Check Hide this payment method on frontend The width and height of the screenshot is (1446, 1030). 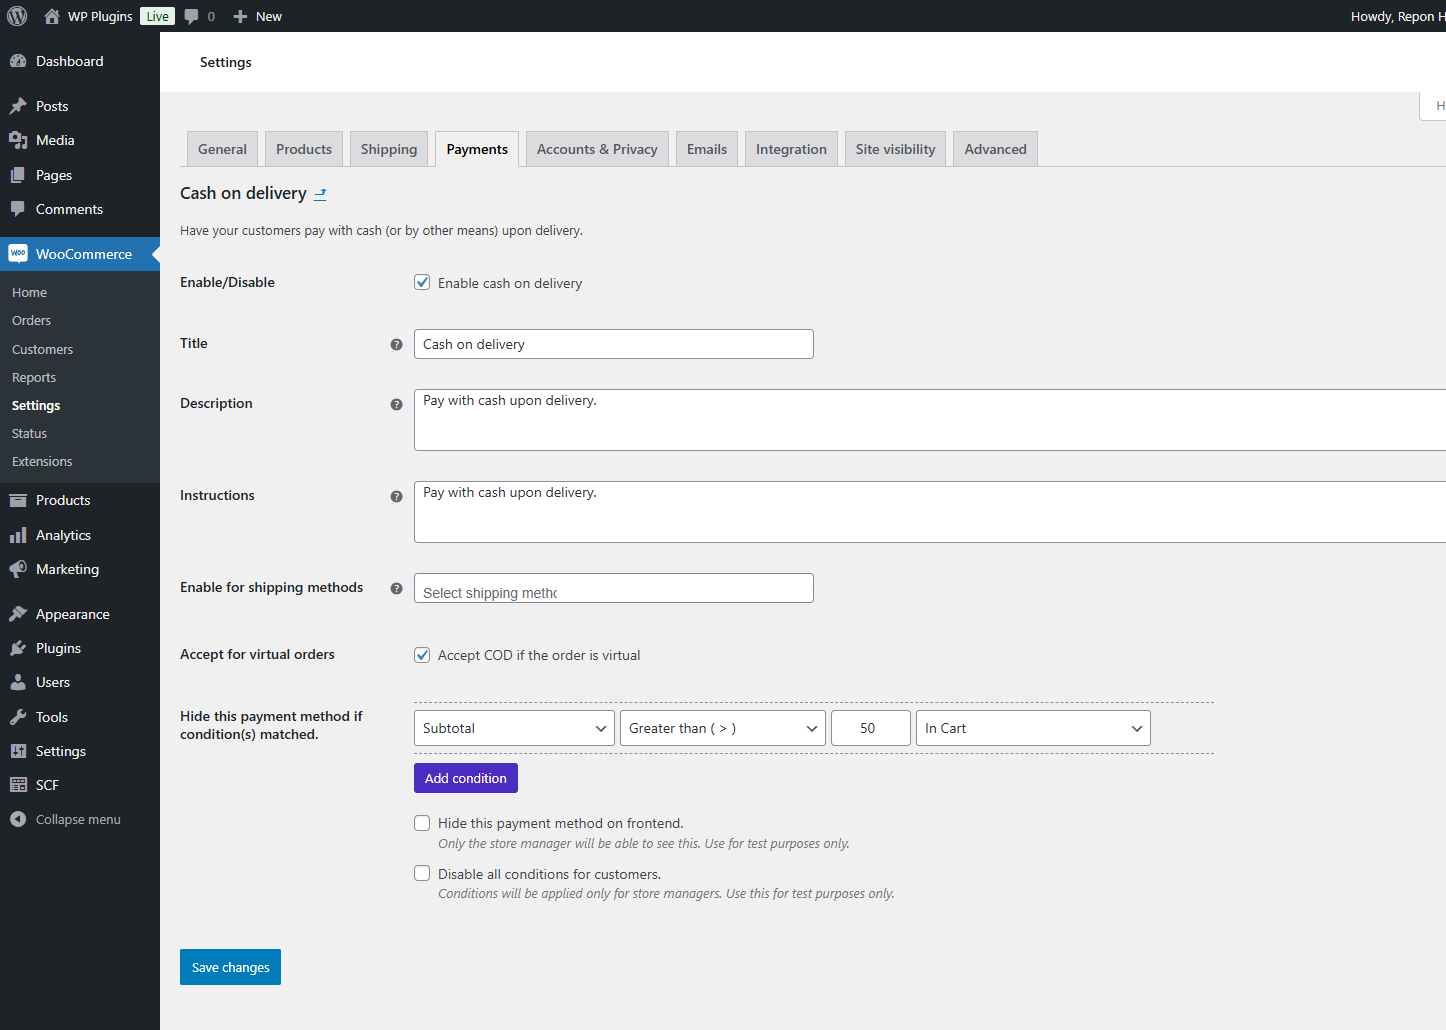422,823
